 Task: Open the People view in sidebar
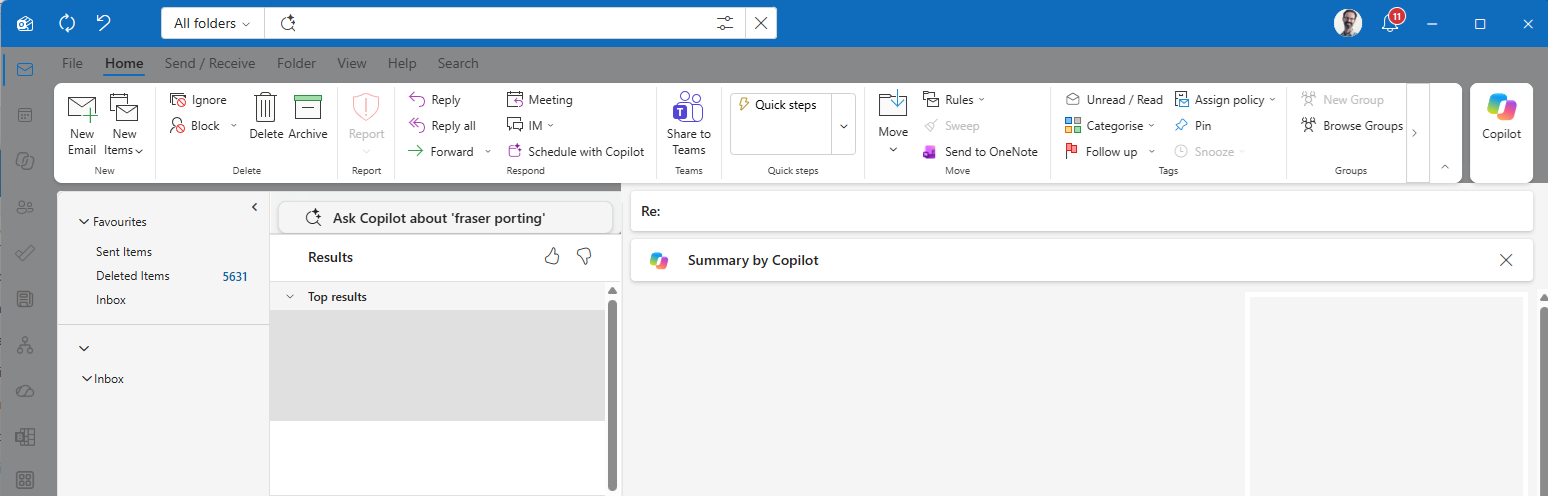25,207
